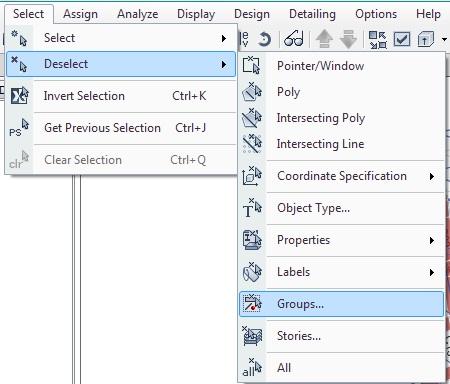The width and height of the screenshot is (450, 384).
Task: Click the Deselect Stories icon
Action: click(252, 336)
